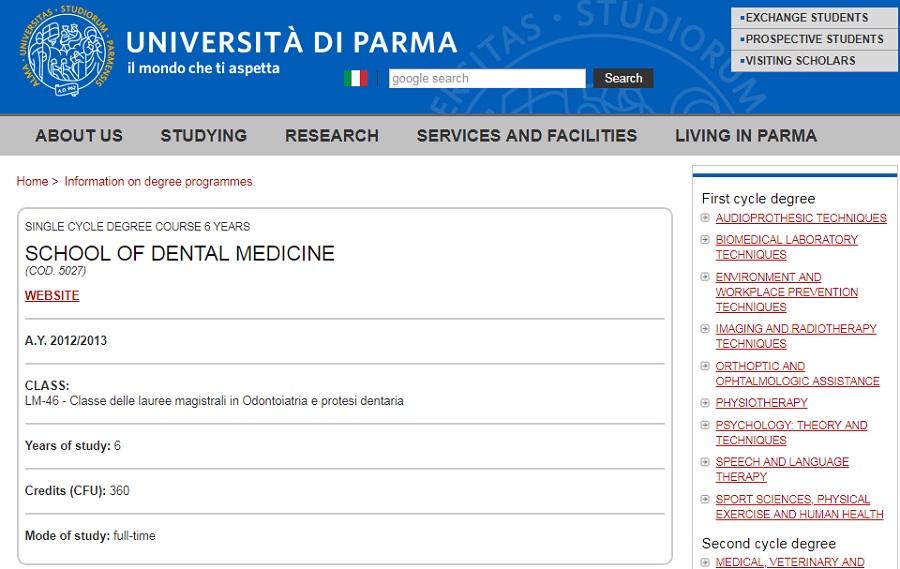Expand icon beside Biomedical Laboratory Techniques
The height and width of the screenshot is (569, 900).
coord(705,239)
